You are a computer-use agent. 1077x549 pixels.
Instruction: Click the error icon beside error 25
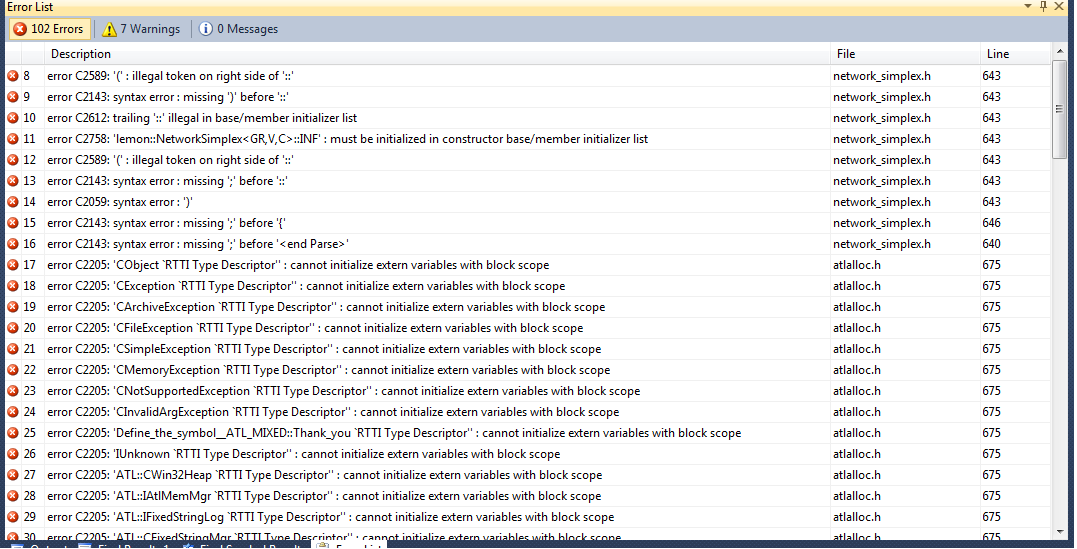13,433
